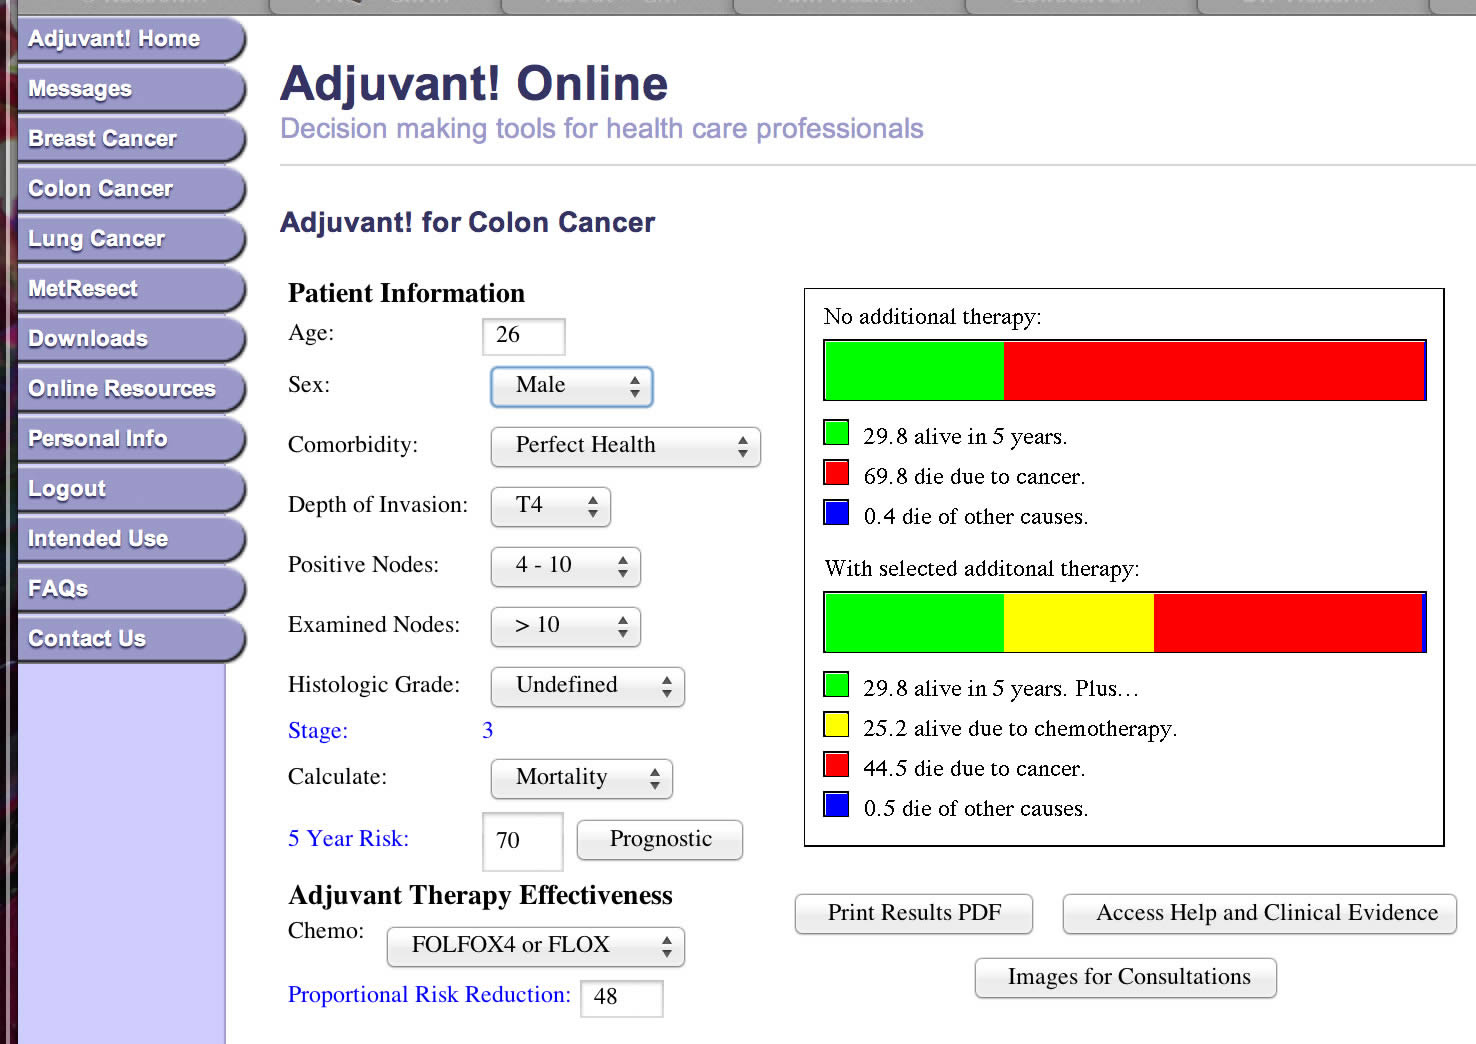
Task: Click yellow alive due to chemotherapy swatch
Action: pos(836,724)
